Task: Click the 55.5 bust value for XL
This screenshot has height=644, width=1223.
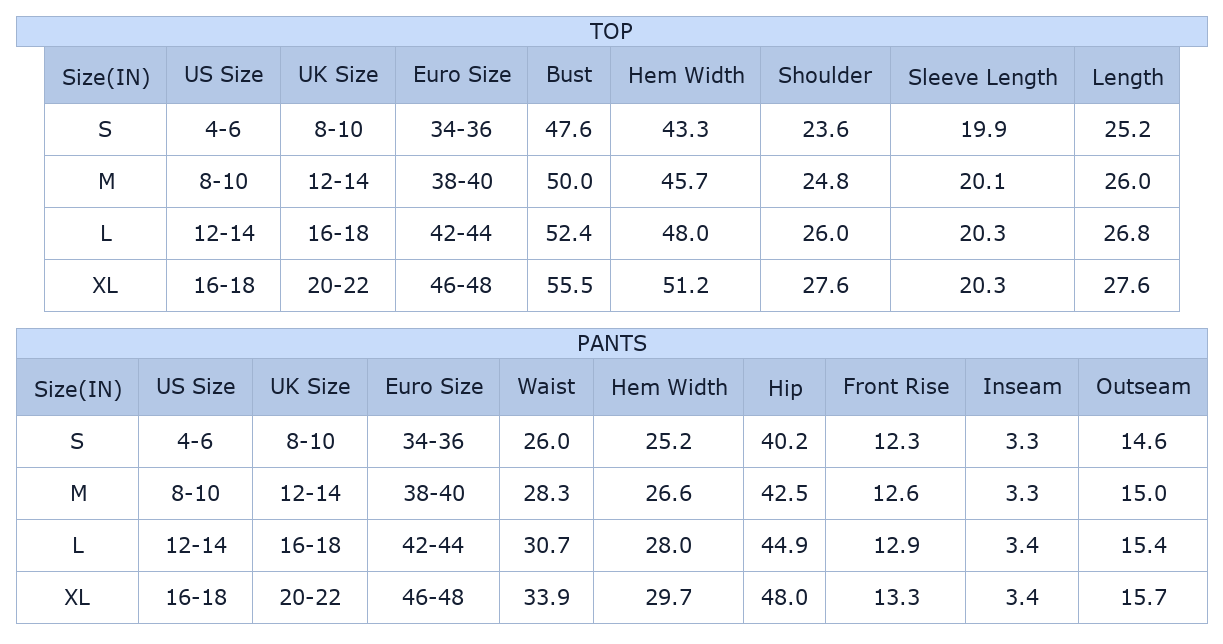Action: pos(569,285)
